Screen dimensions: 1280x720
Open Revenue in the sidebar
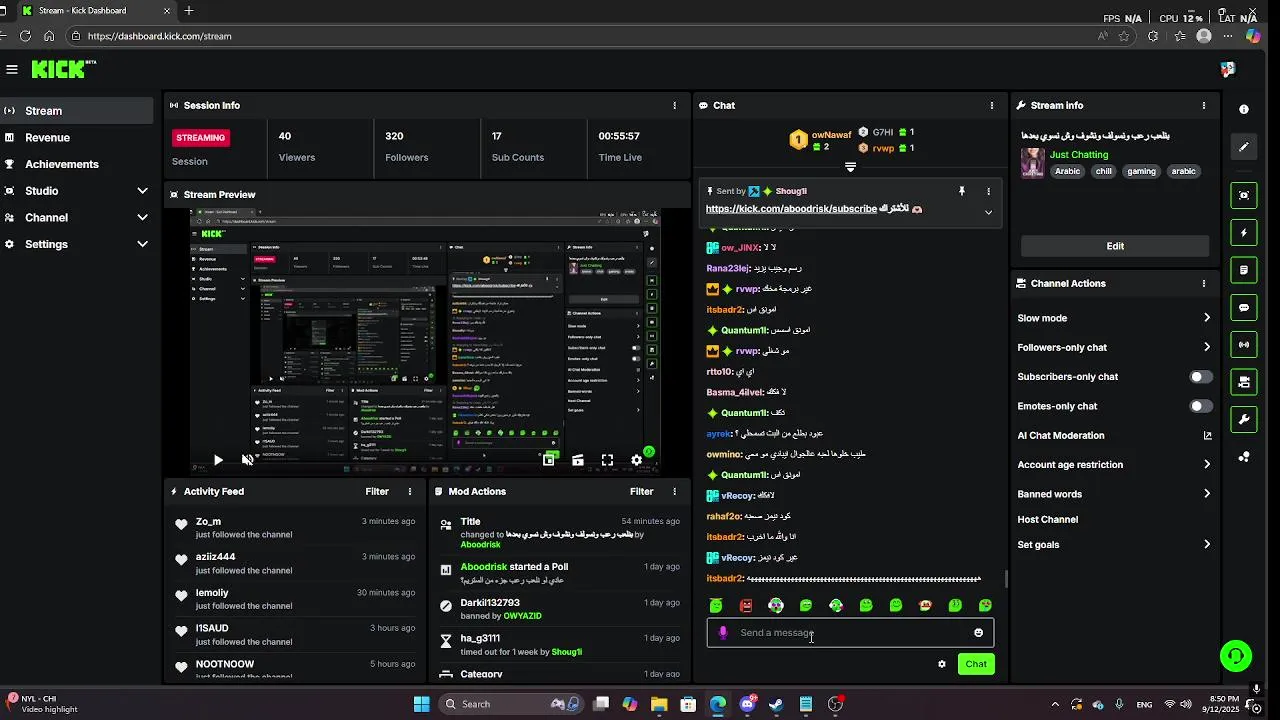[x=76, y=138]
